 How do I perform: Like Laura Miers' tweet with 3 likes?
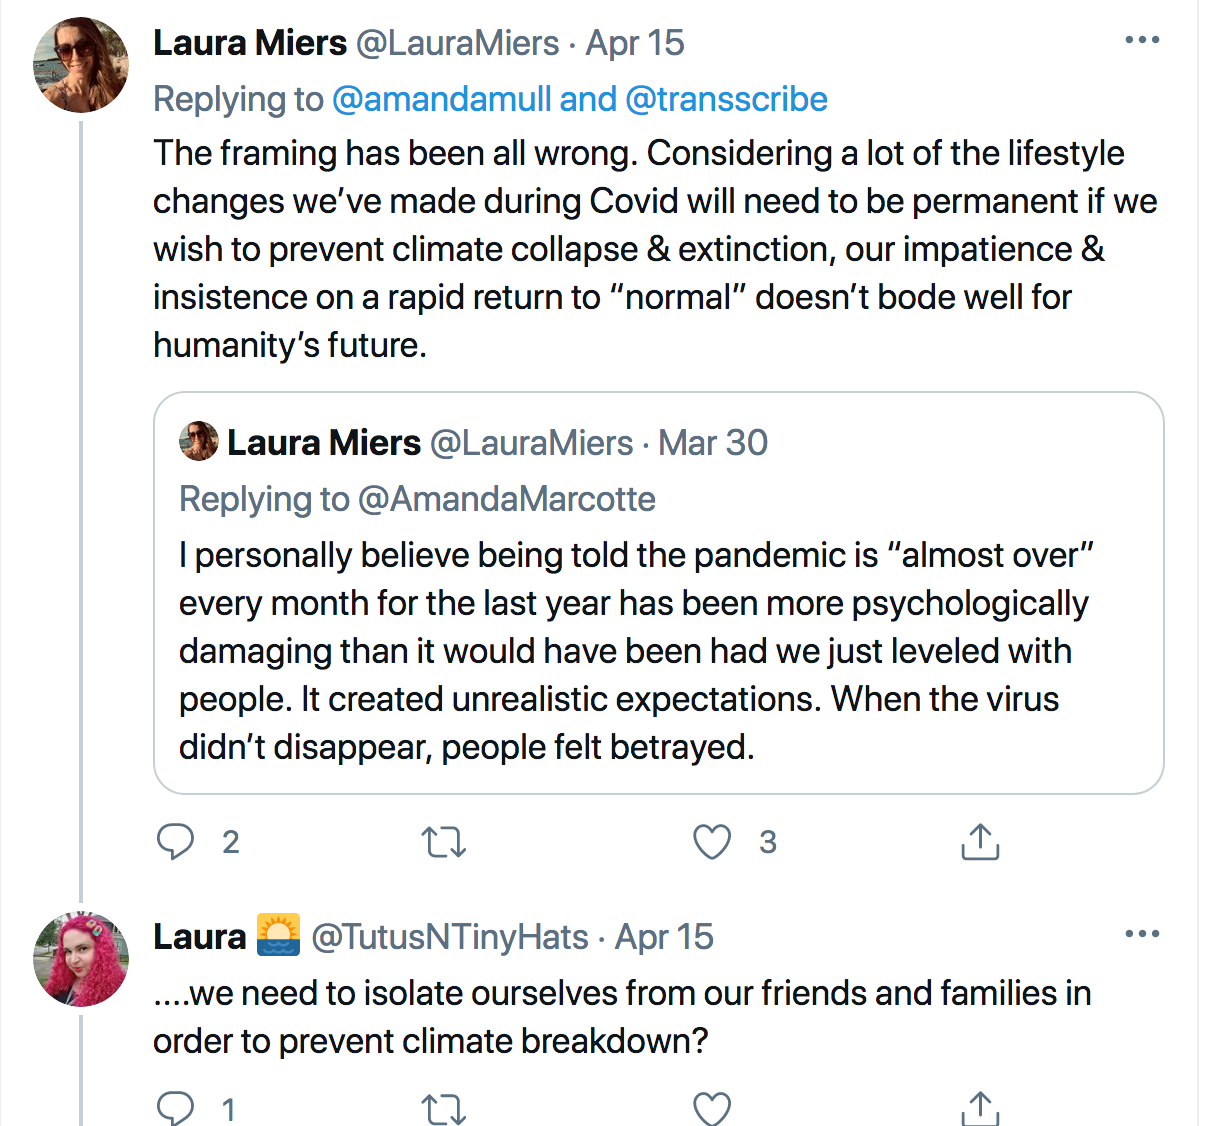pyautogui.click(x=712, y=842)
